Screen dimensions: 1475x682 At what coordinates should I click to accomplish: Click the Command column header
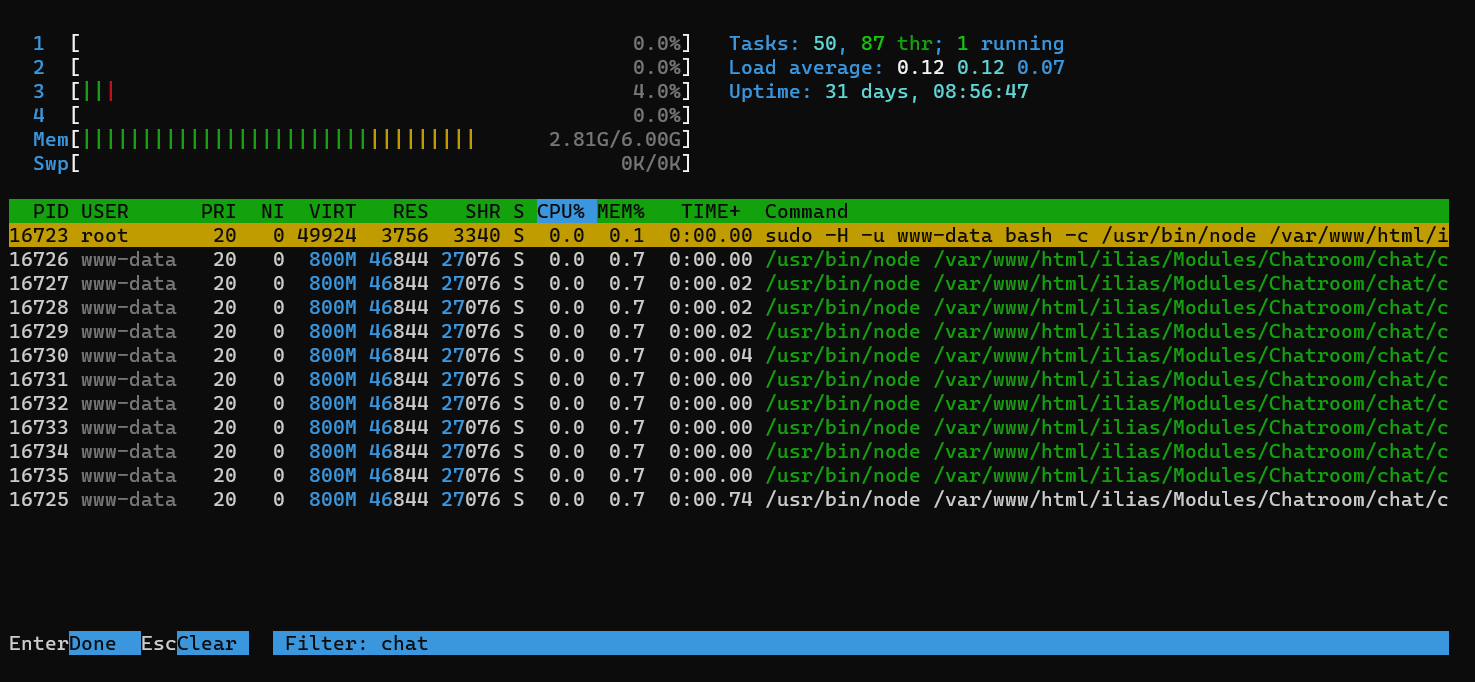coord(806,211)
